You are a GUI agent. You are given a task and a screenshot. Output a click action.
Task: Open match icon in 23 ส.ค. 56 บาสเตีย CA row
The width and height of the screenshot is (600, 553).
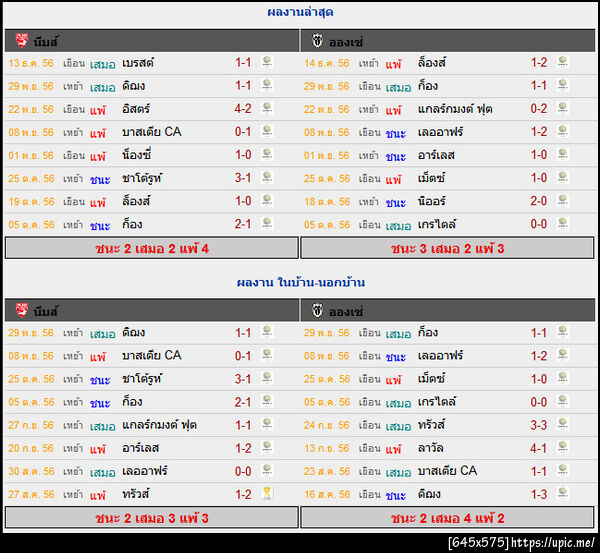coord(562,471)
